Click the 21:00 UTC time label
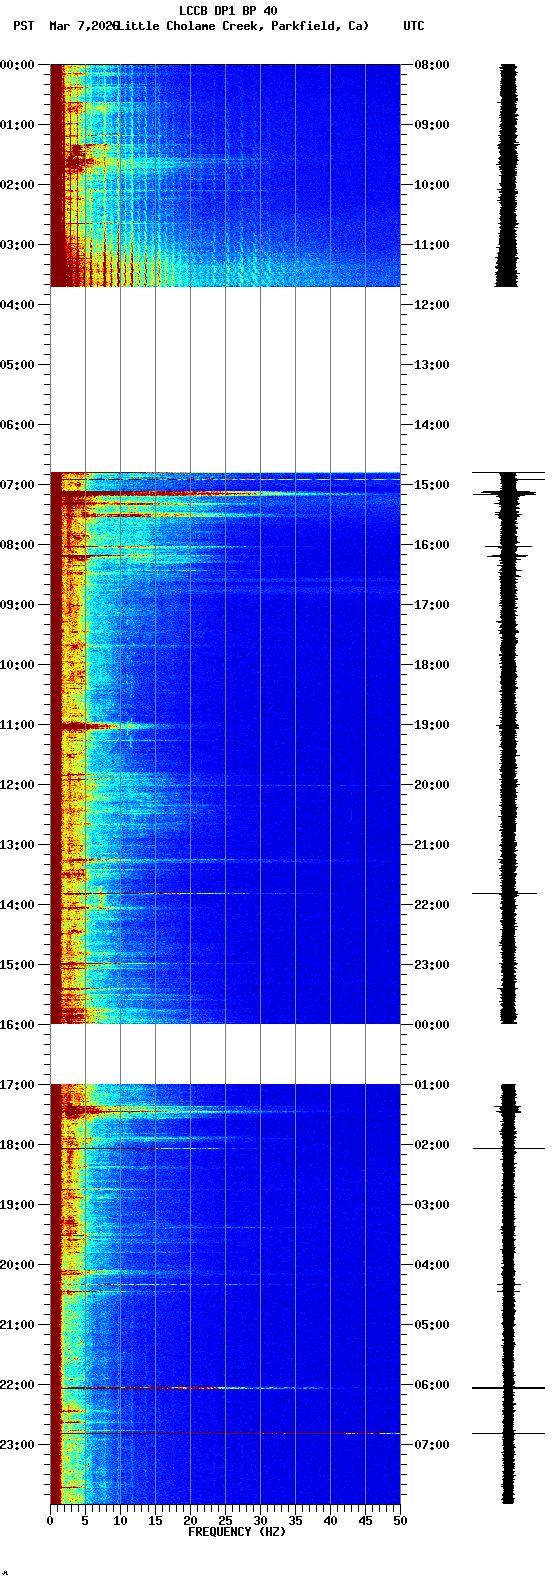 click(x=433, y=845)
